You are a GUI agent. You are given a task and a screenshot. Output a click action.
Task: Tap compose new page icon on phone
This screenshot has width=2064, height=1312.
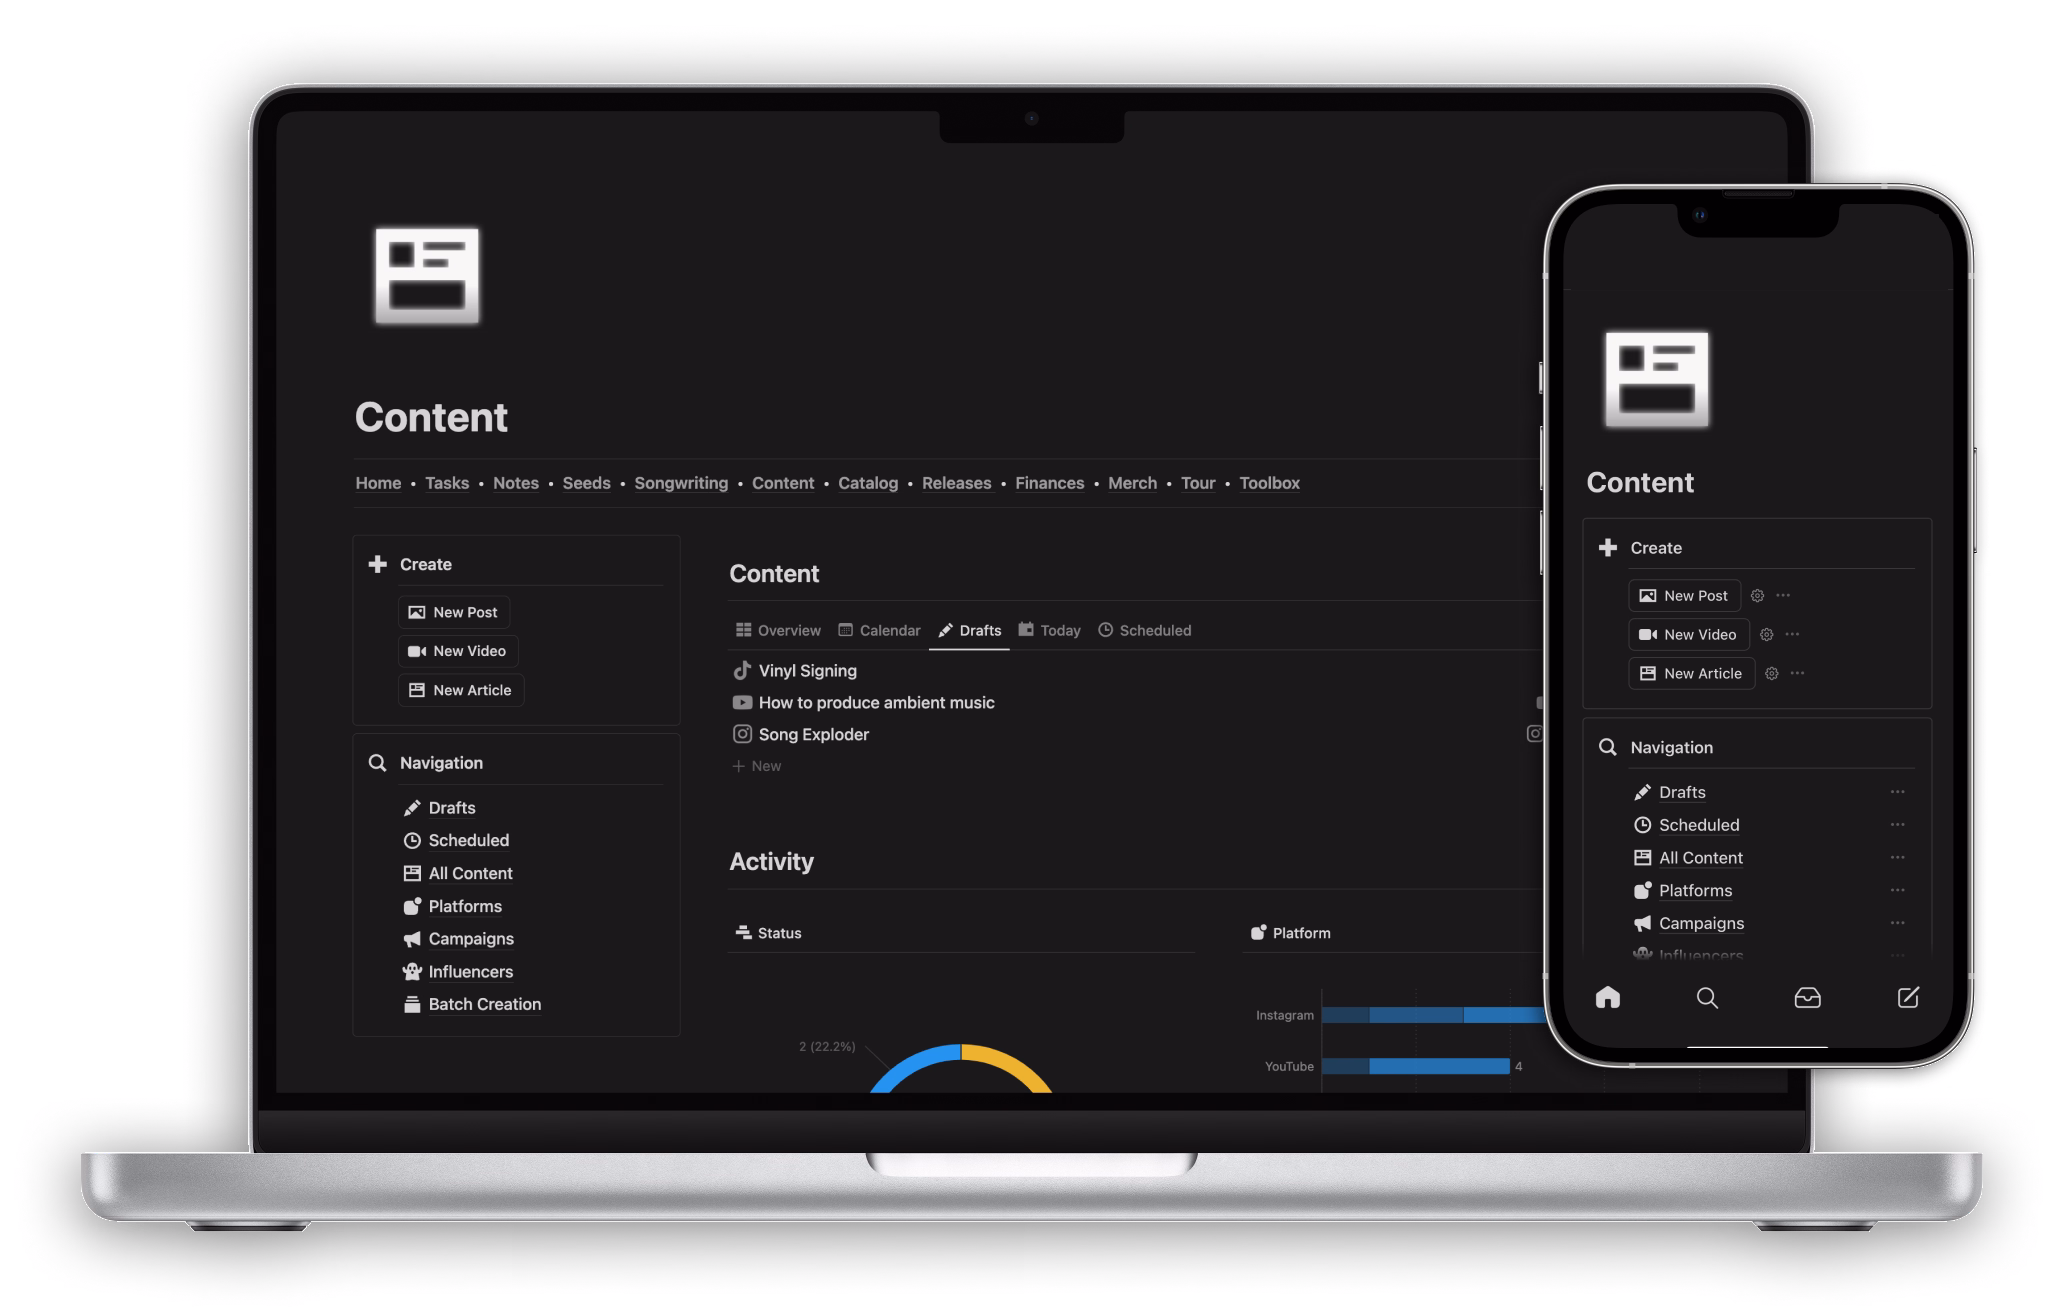[x=1908, y=997]
